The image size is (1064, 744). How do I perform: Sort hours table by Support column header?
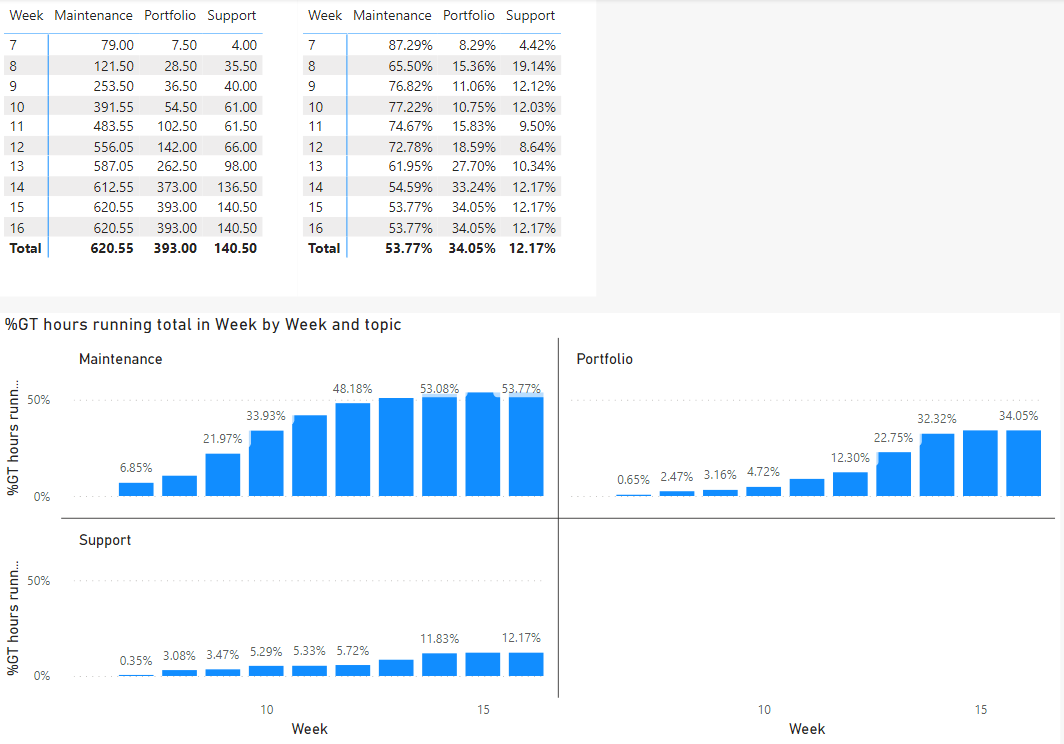coord(231,16)
